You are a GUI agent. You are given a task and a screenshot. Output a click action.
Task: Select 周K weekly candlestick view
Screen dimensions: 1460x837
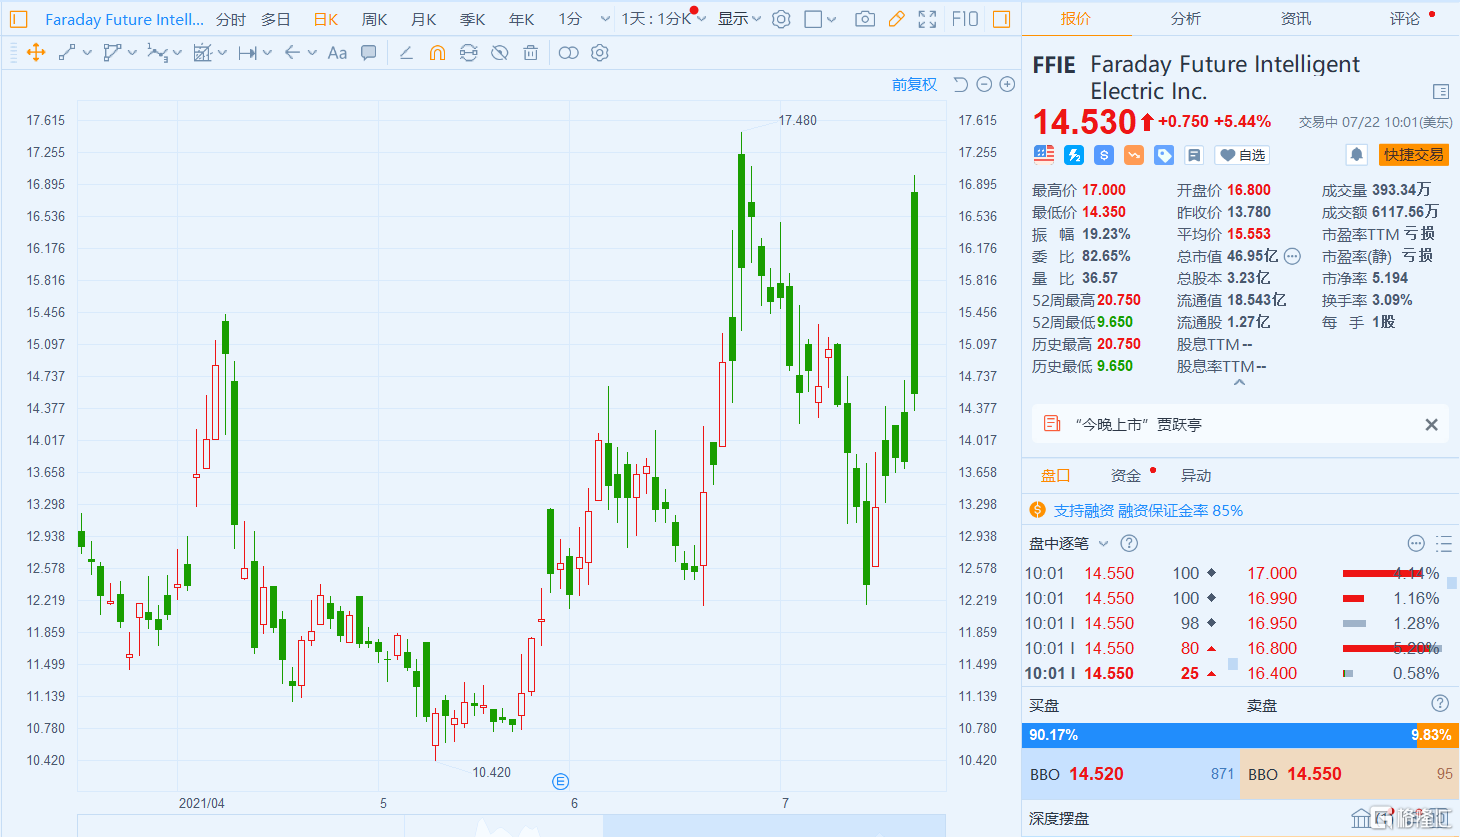click(x=374, y=19)
